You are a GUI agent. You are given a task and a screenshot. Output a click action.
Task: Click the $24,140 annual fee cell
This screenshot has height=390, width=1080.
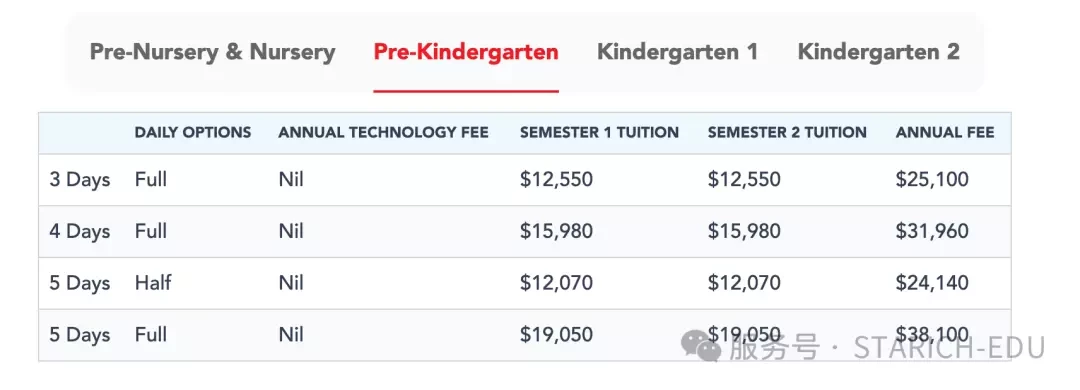pyautogui.click(x=932, y=283)
